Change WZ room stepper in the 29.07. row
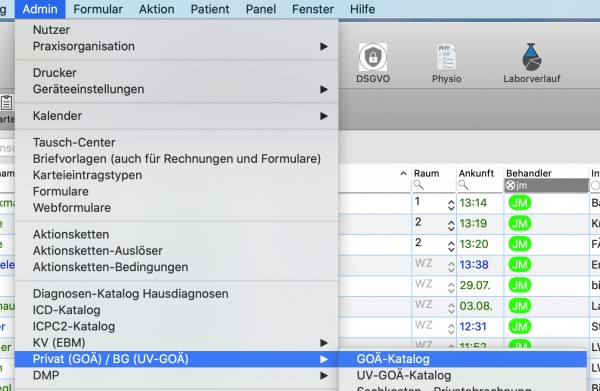Image resolution: width=600 pixels, height=391 pixels. [451, 288]
